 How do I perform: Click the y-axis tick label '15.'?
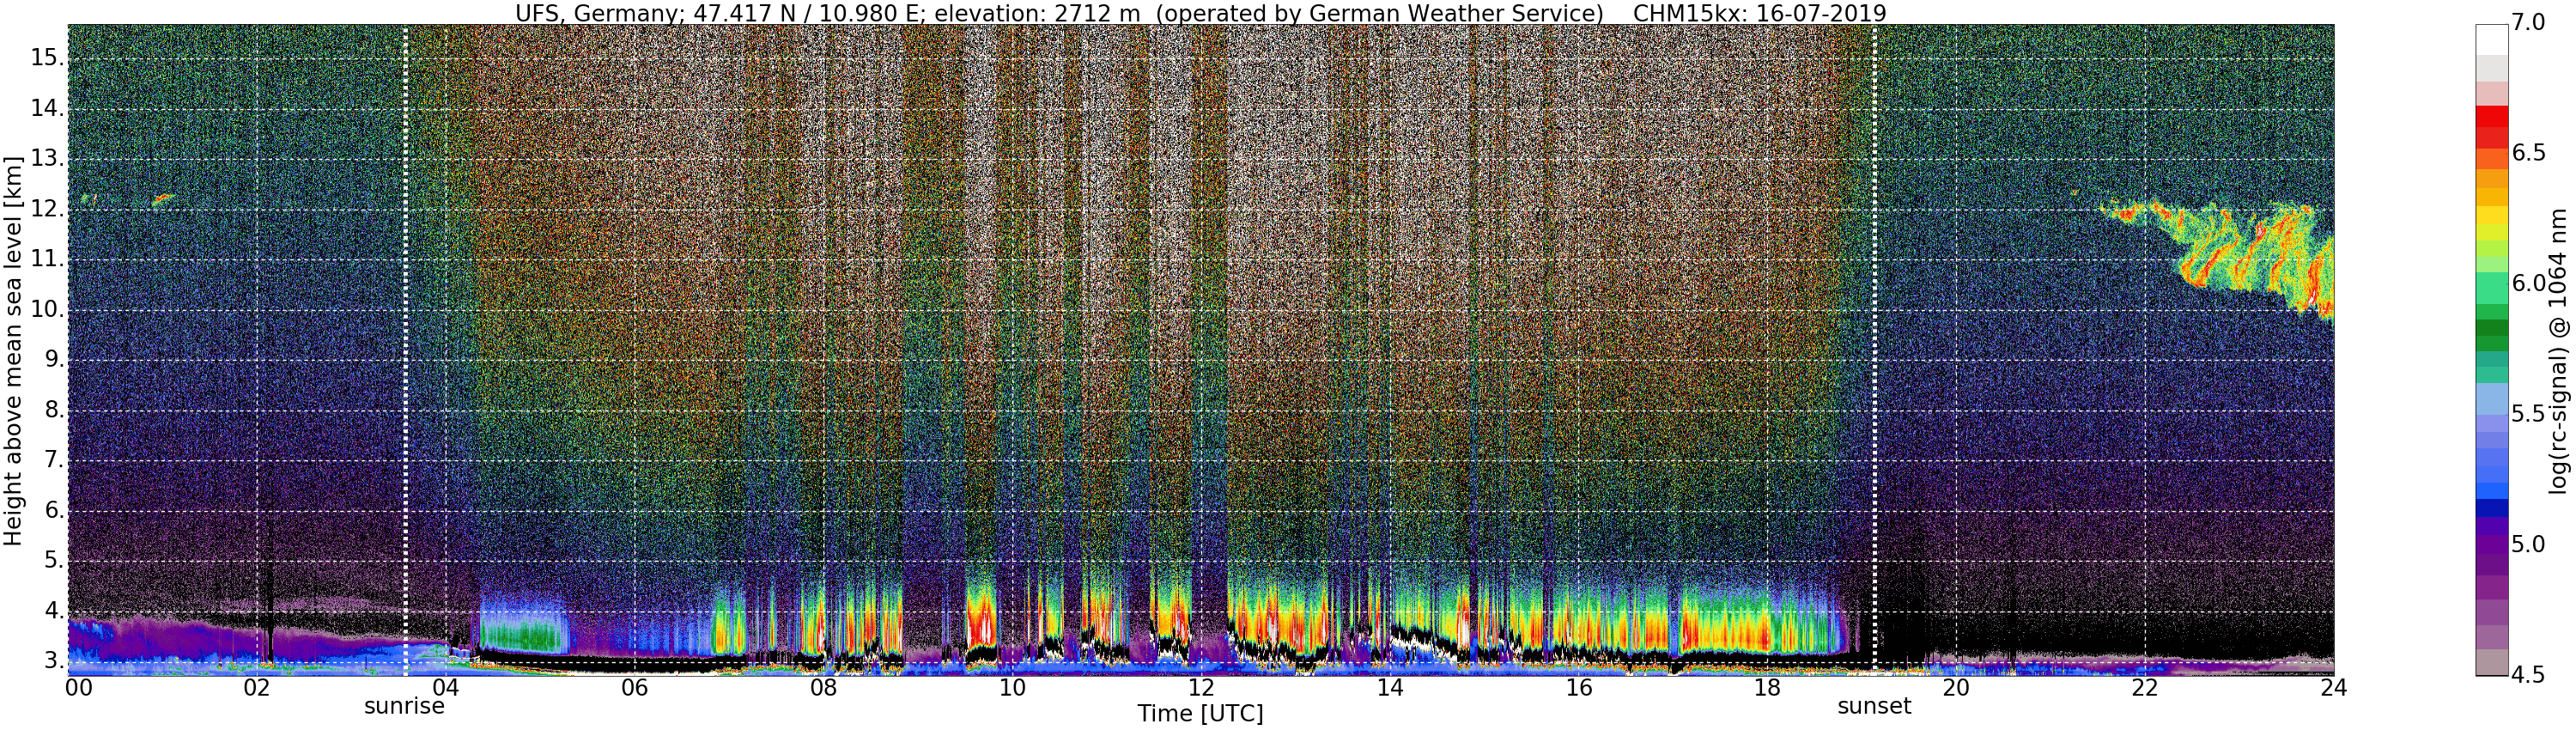coord(47,58)
